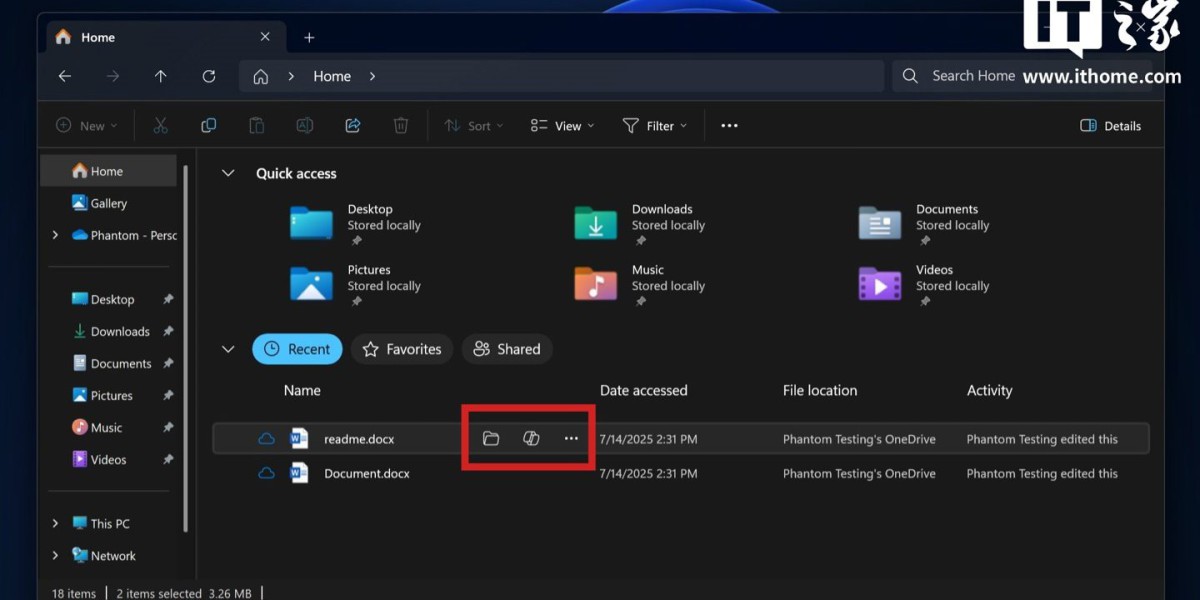The height and width of the screenshot is (600, 1200).
Task: Collapse the Quick access section
Action: click(228, 174)
